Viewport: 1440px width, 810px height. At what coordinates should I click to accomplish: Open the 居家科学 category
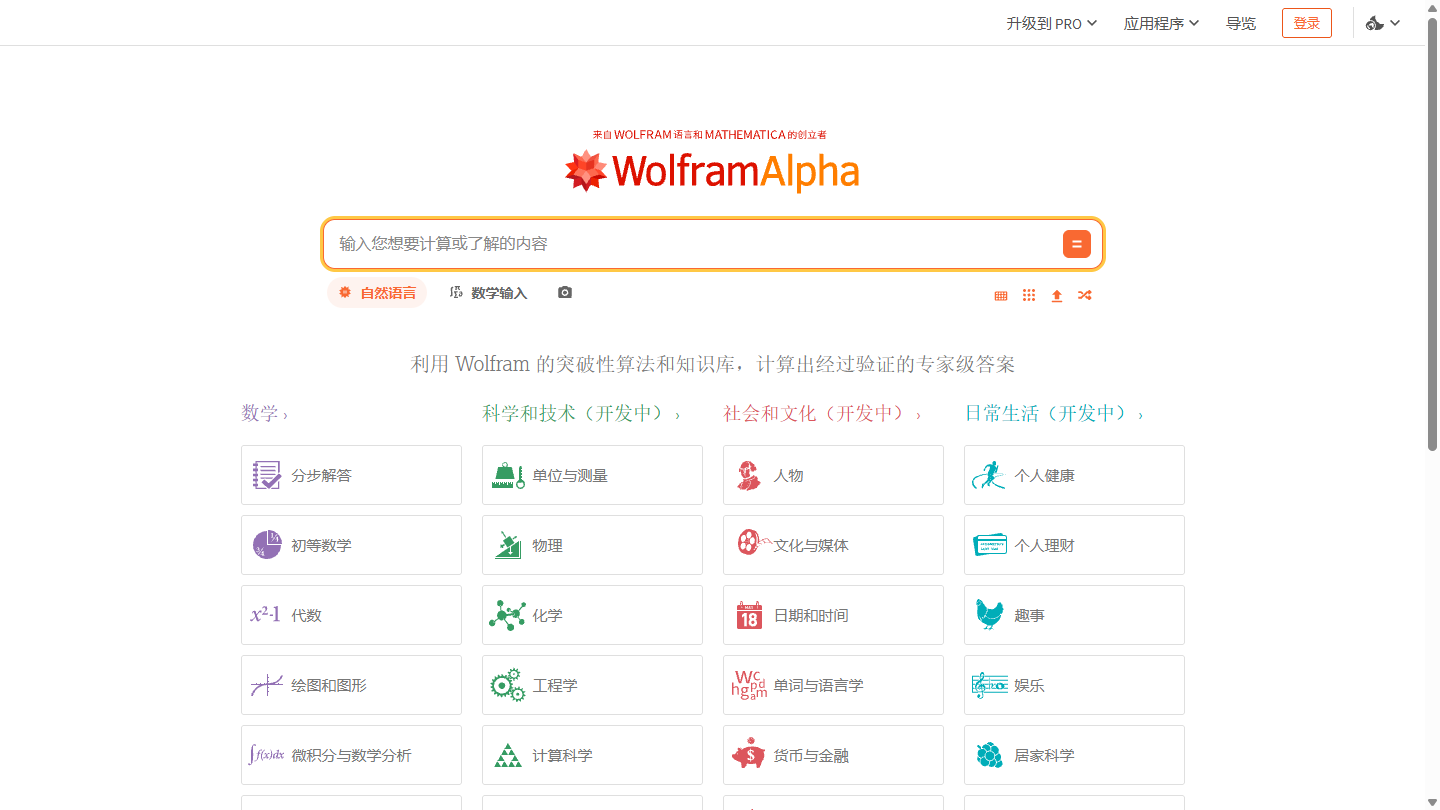1074,755
